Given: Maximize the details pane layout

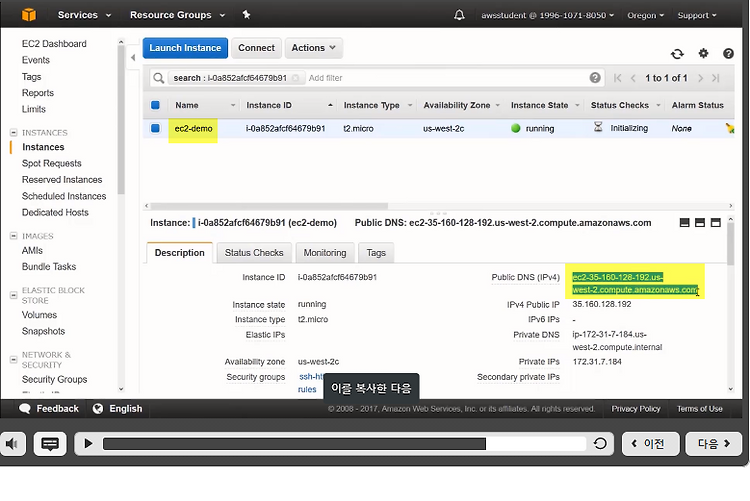Looking at the screenshot, I should 716,223.
